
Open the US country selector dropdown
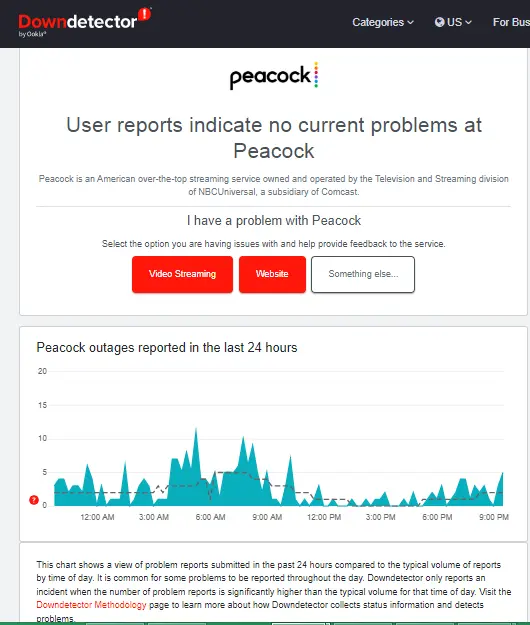pos(453,22)
